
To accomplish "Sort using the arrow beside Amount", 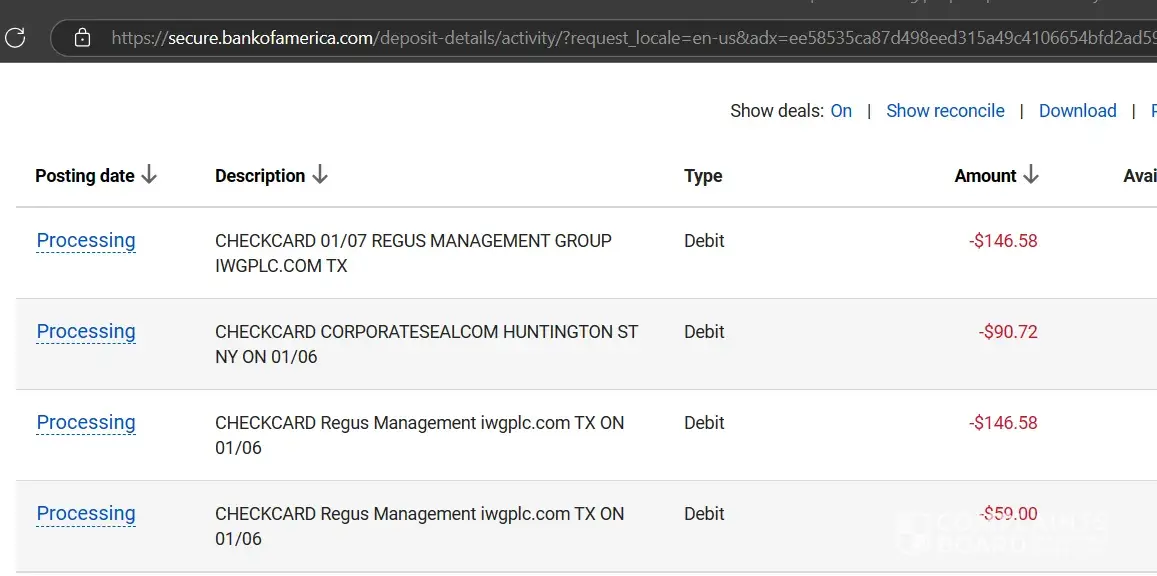I will [1031, 175].
